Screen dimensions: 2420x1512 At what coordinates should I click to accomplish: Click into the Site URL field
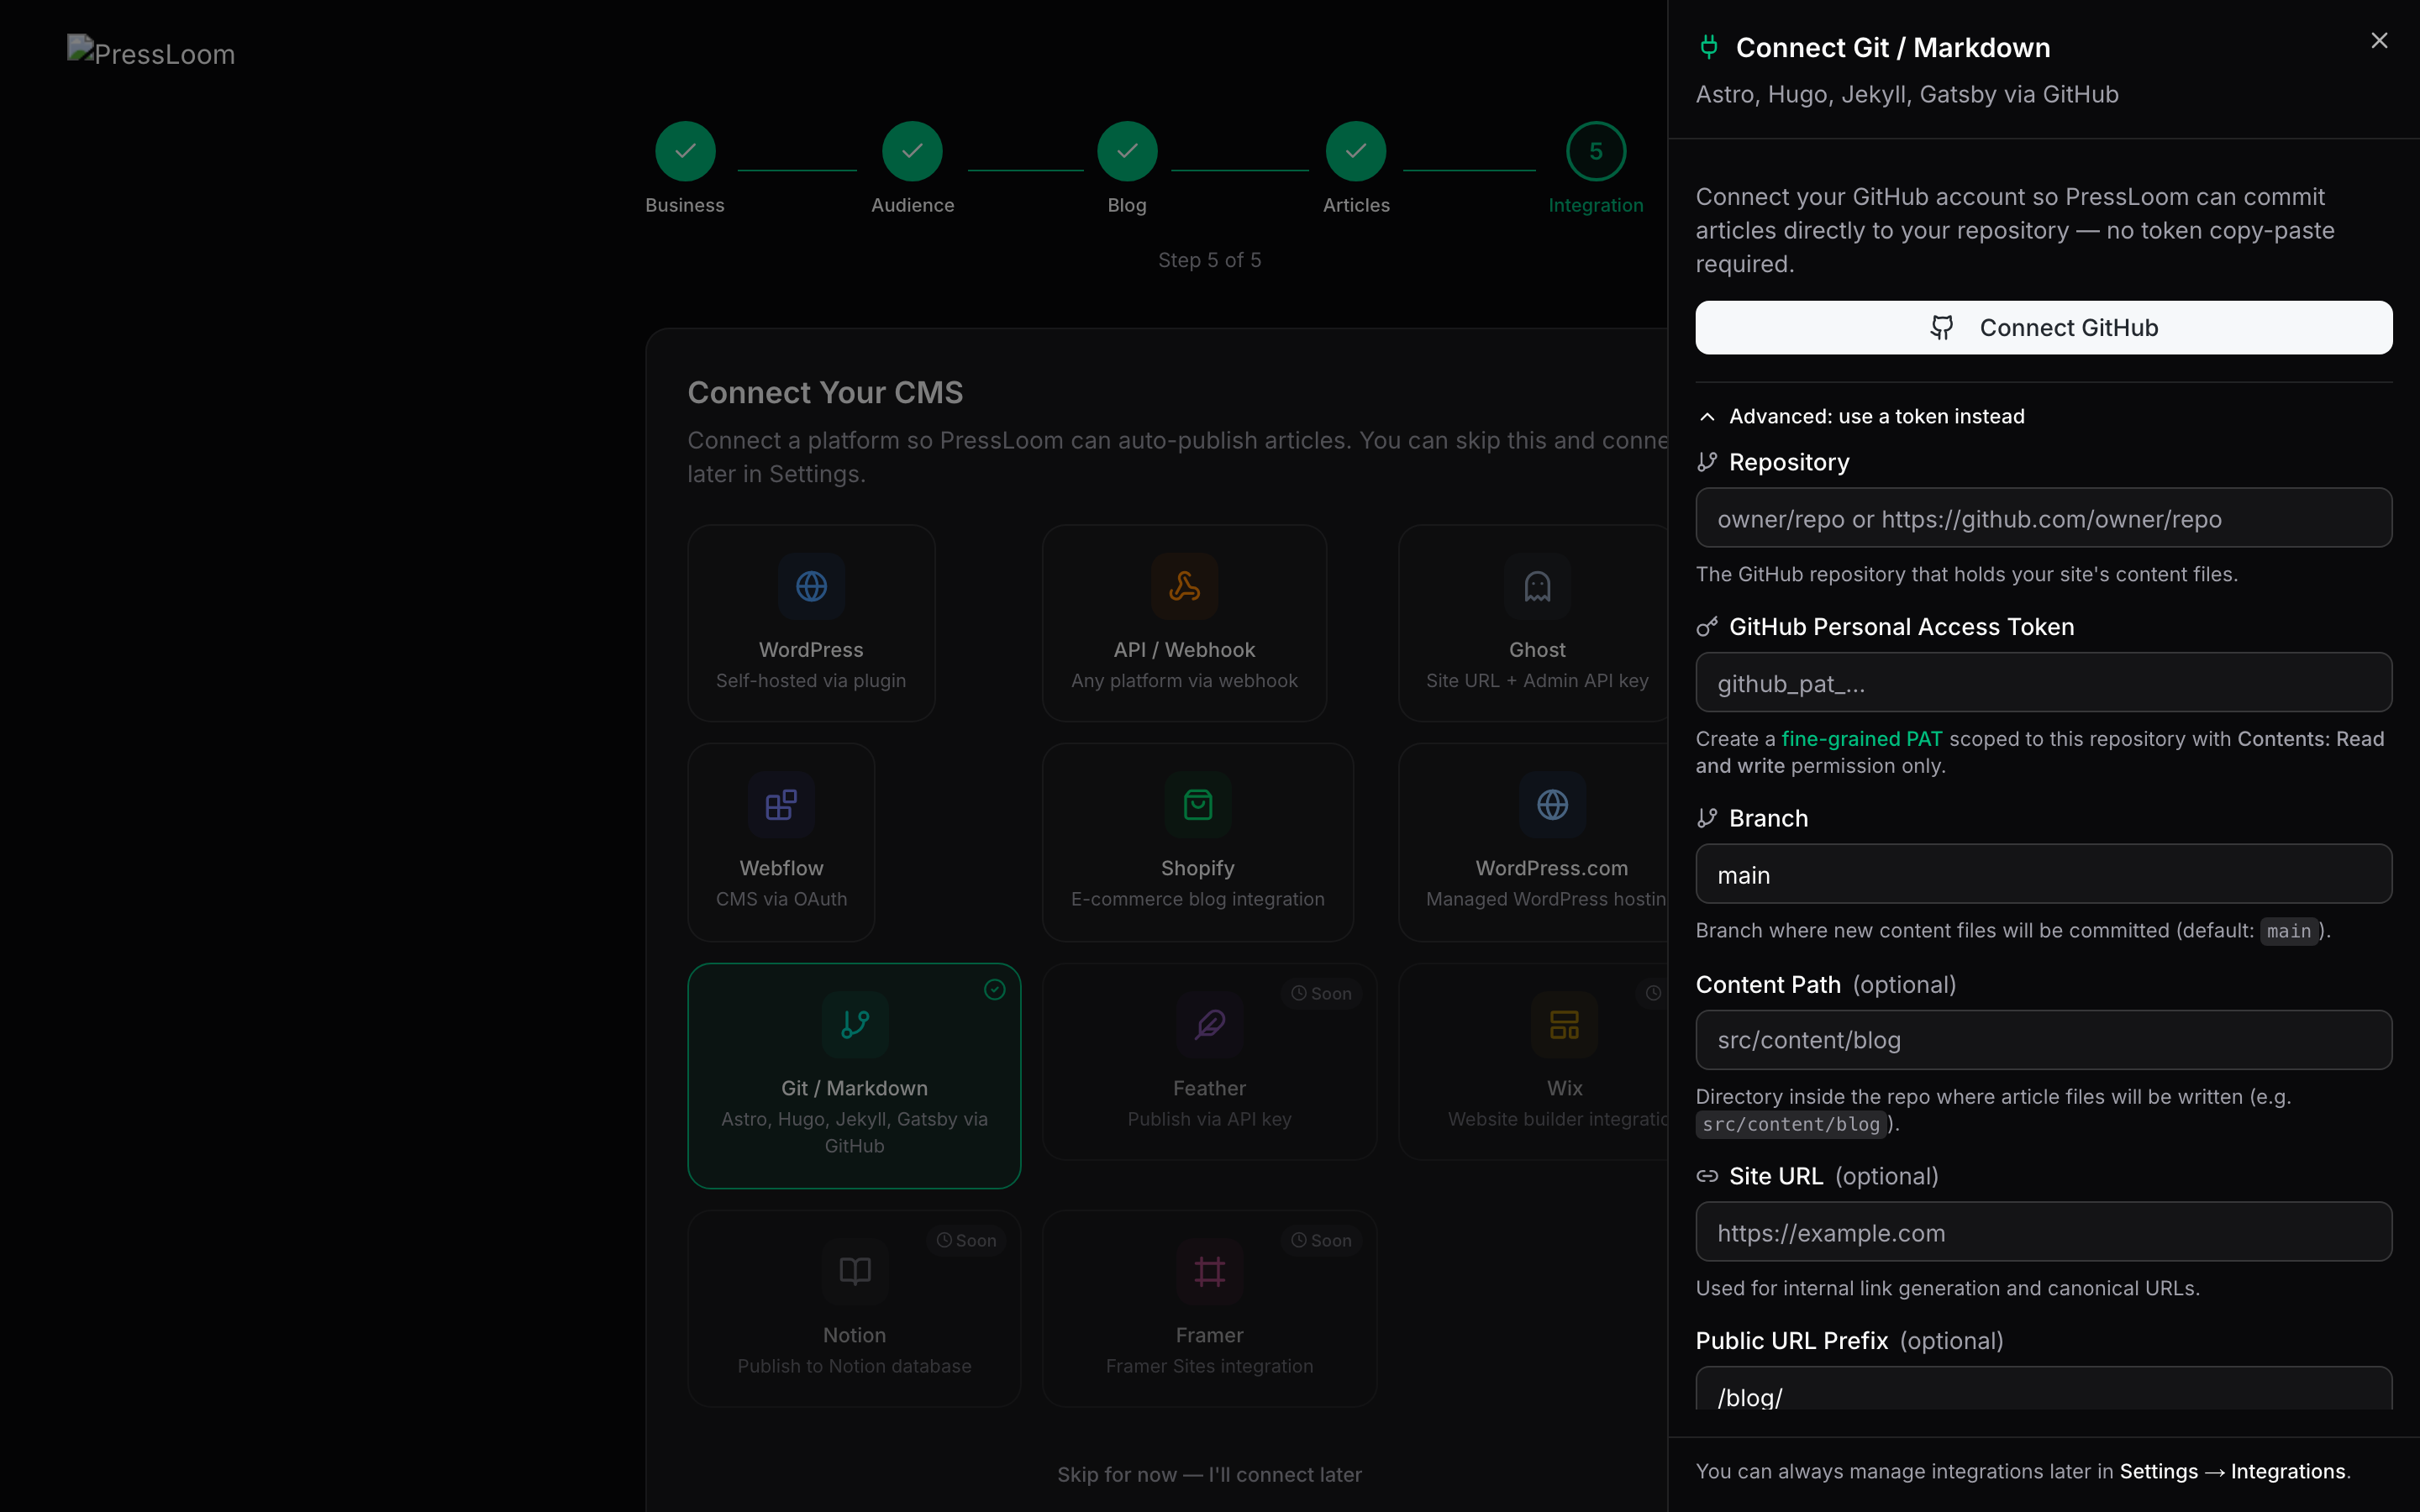(2043, 1232)
